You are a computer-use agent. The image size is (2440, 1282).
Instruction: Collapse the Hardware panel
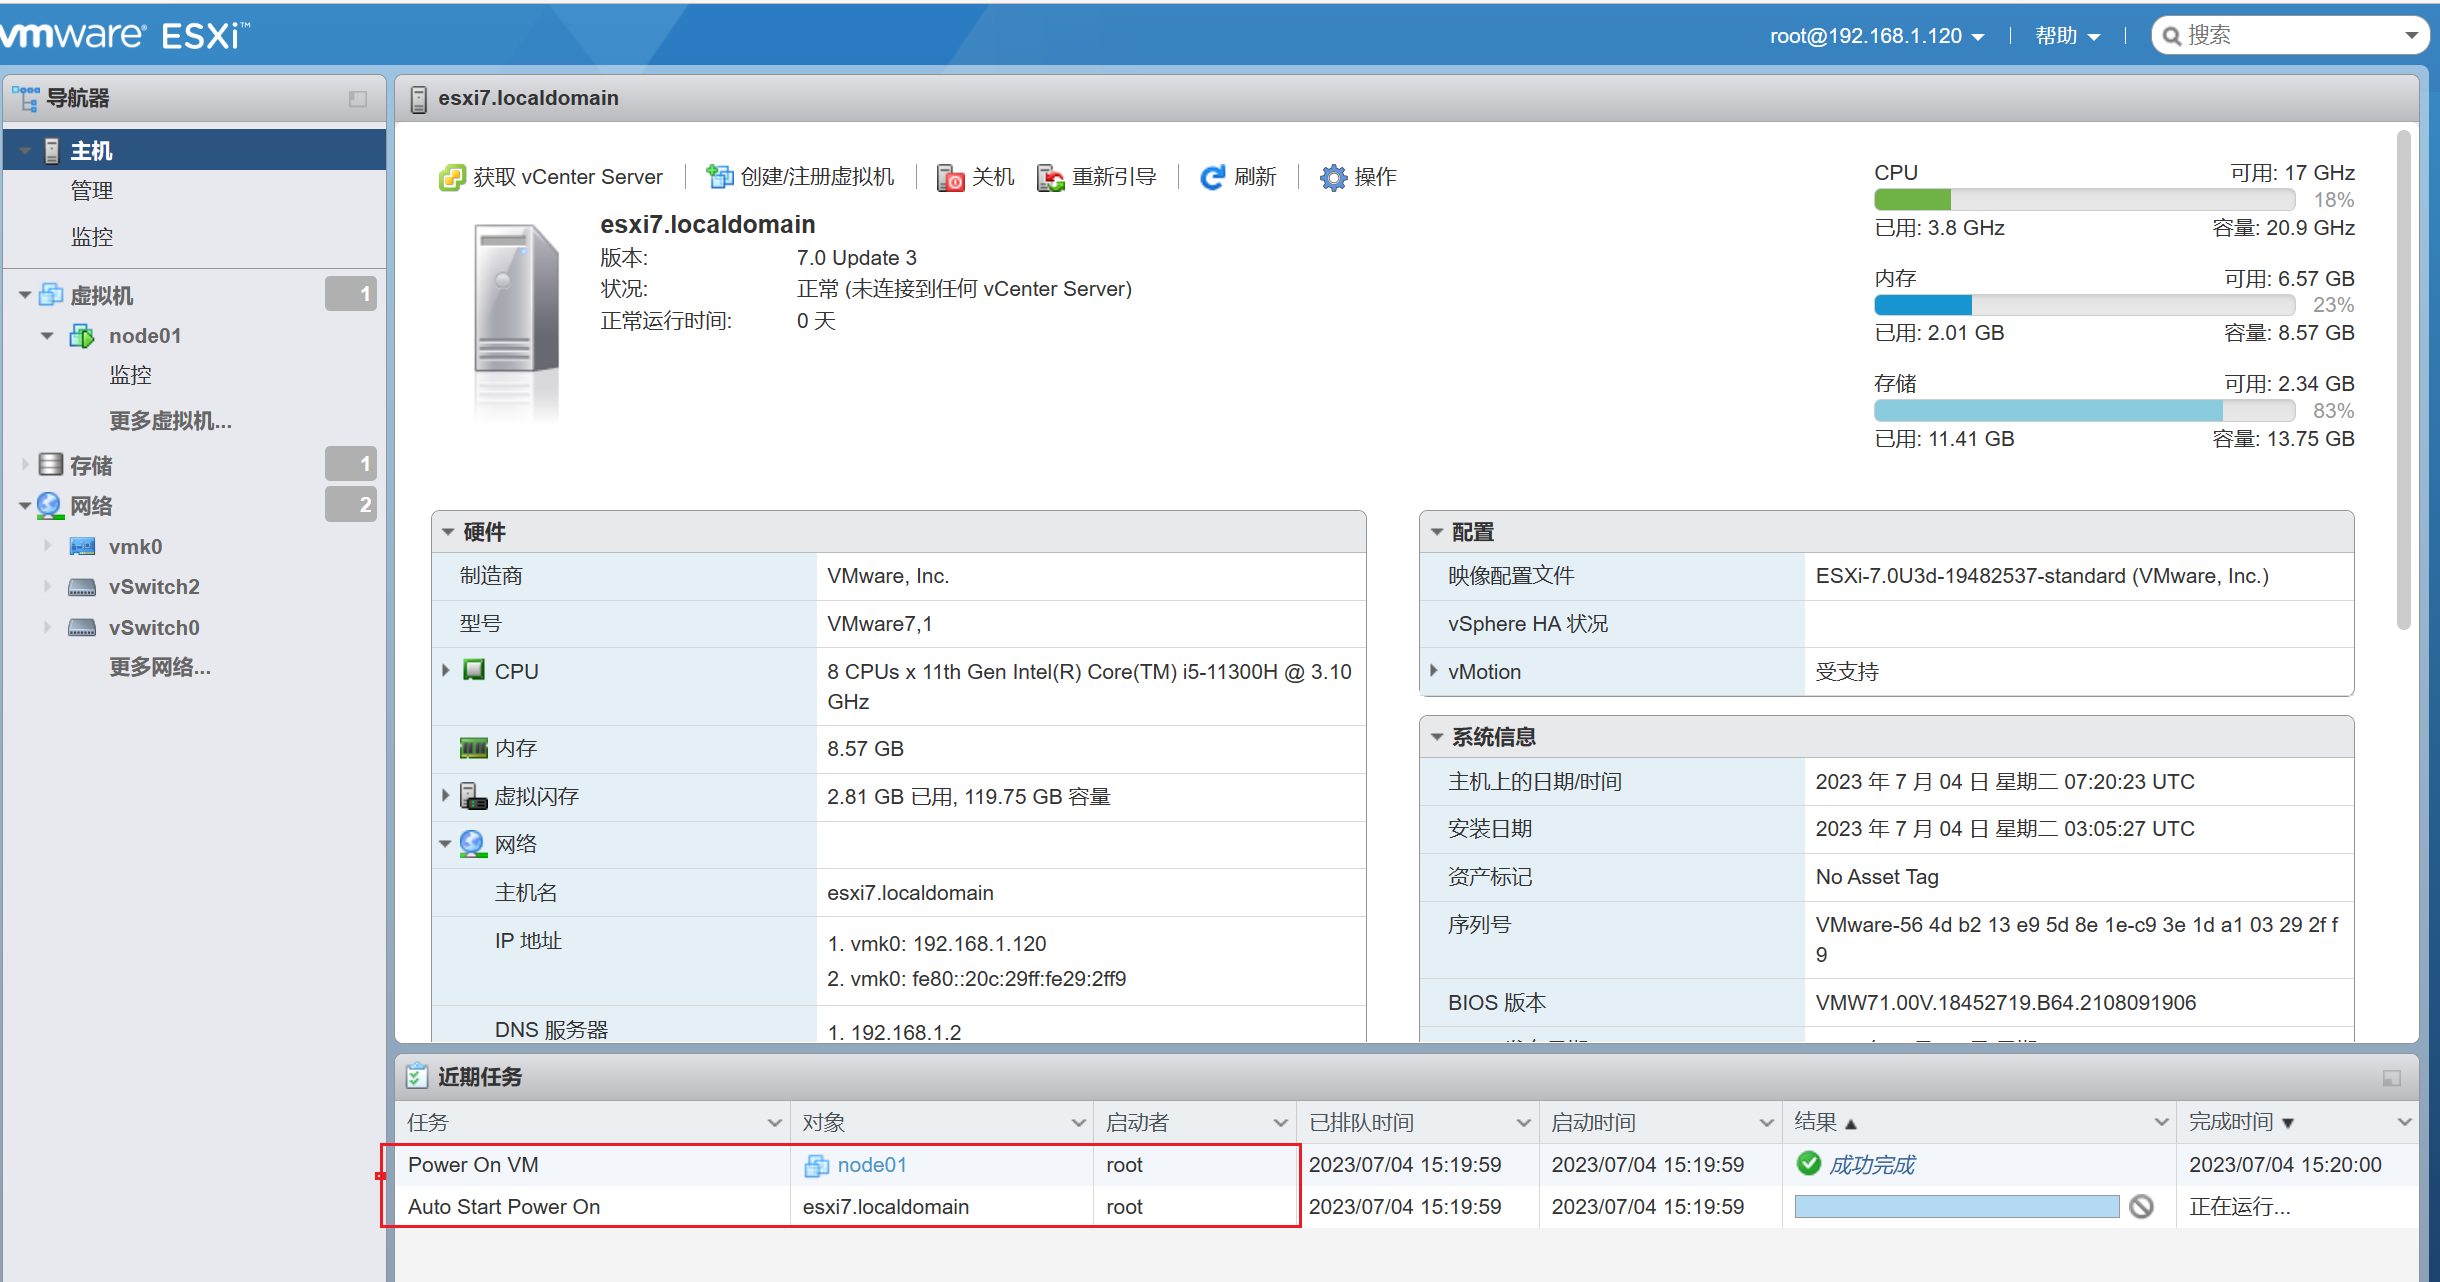(x=448, y=532)
